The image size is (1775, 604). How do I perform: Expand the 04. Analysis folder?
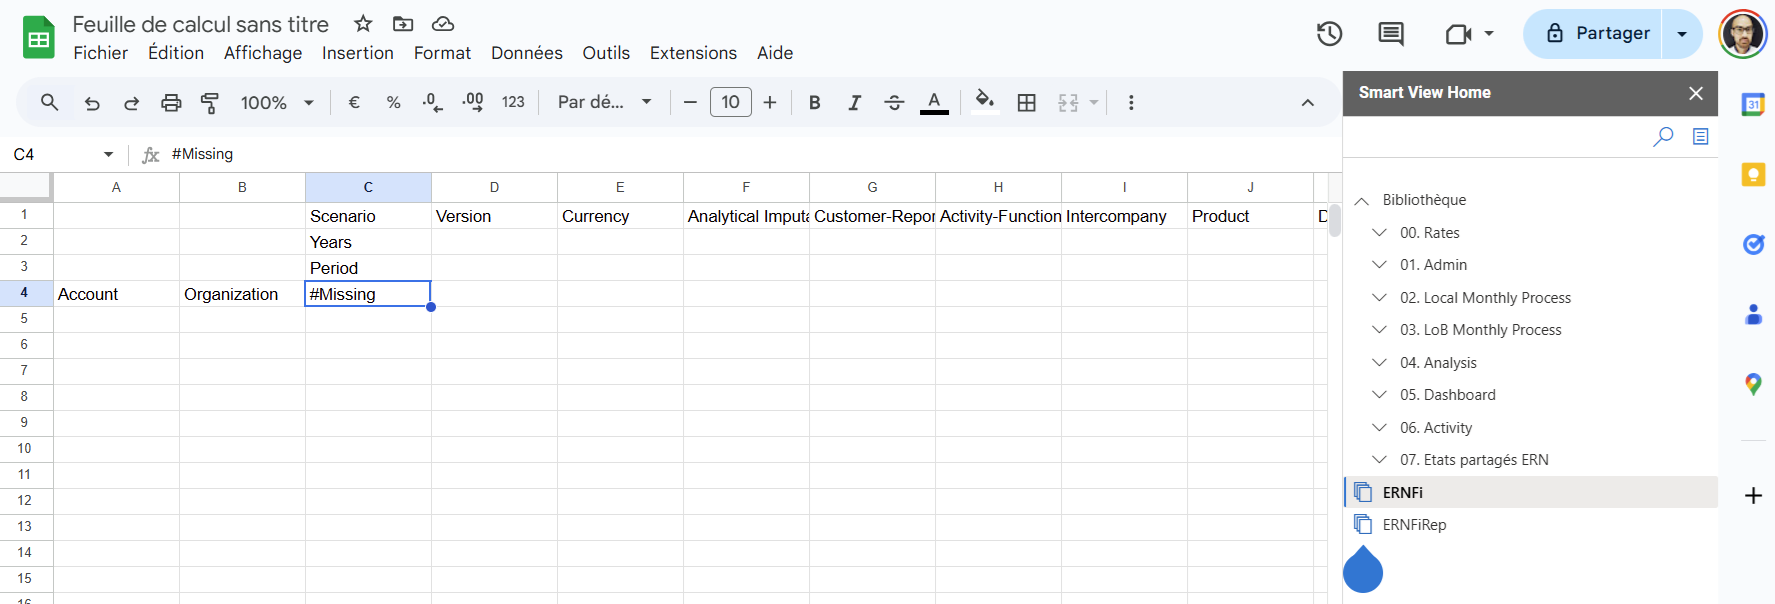[1379, 363]
